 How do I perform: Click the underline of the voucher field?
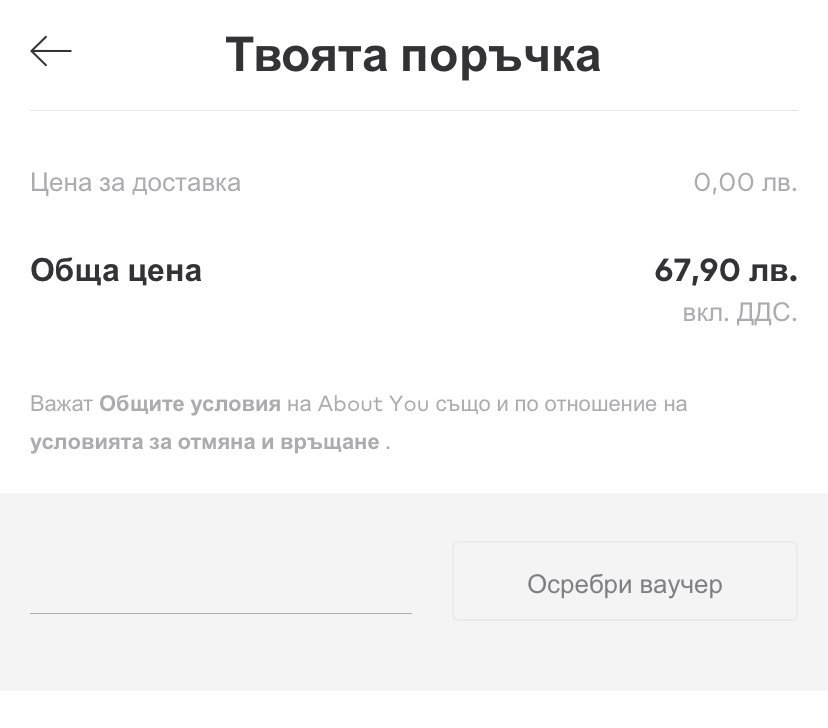(x=220, y=612)
